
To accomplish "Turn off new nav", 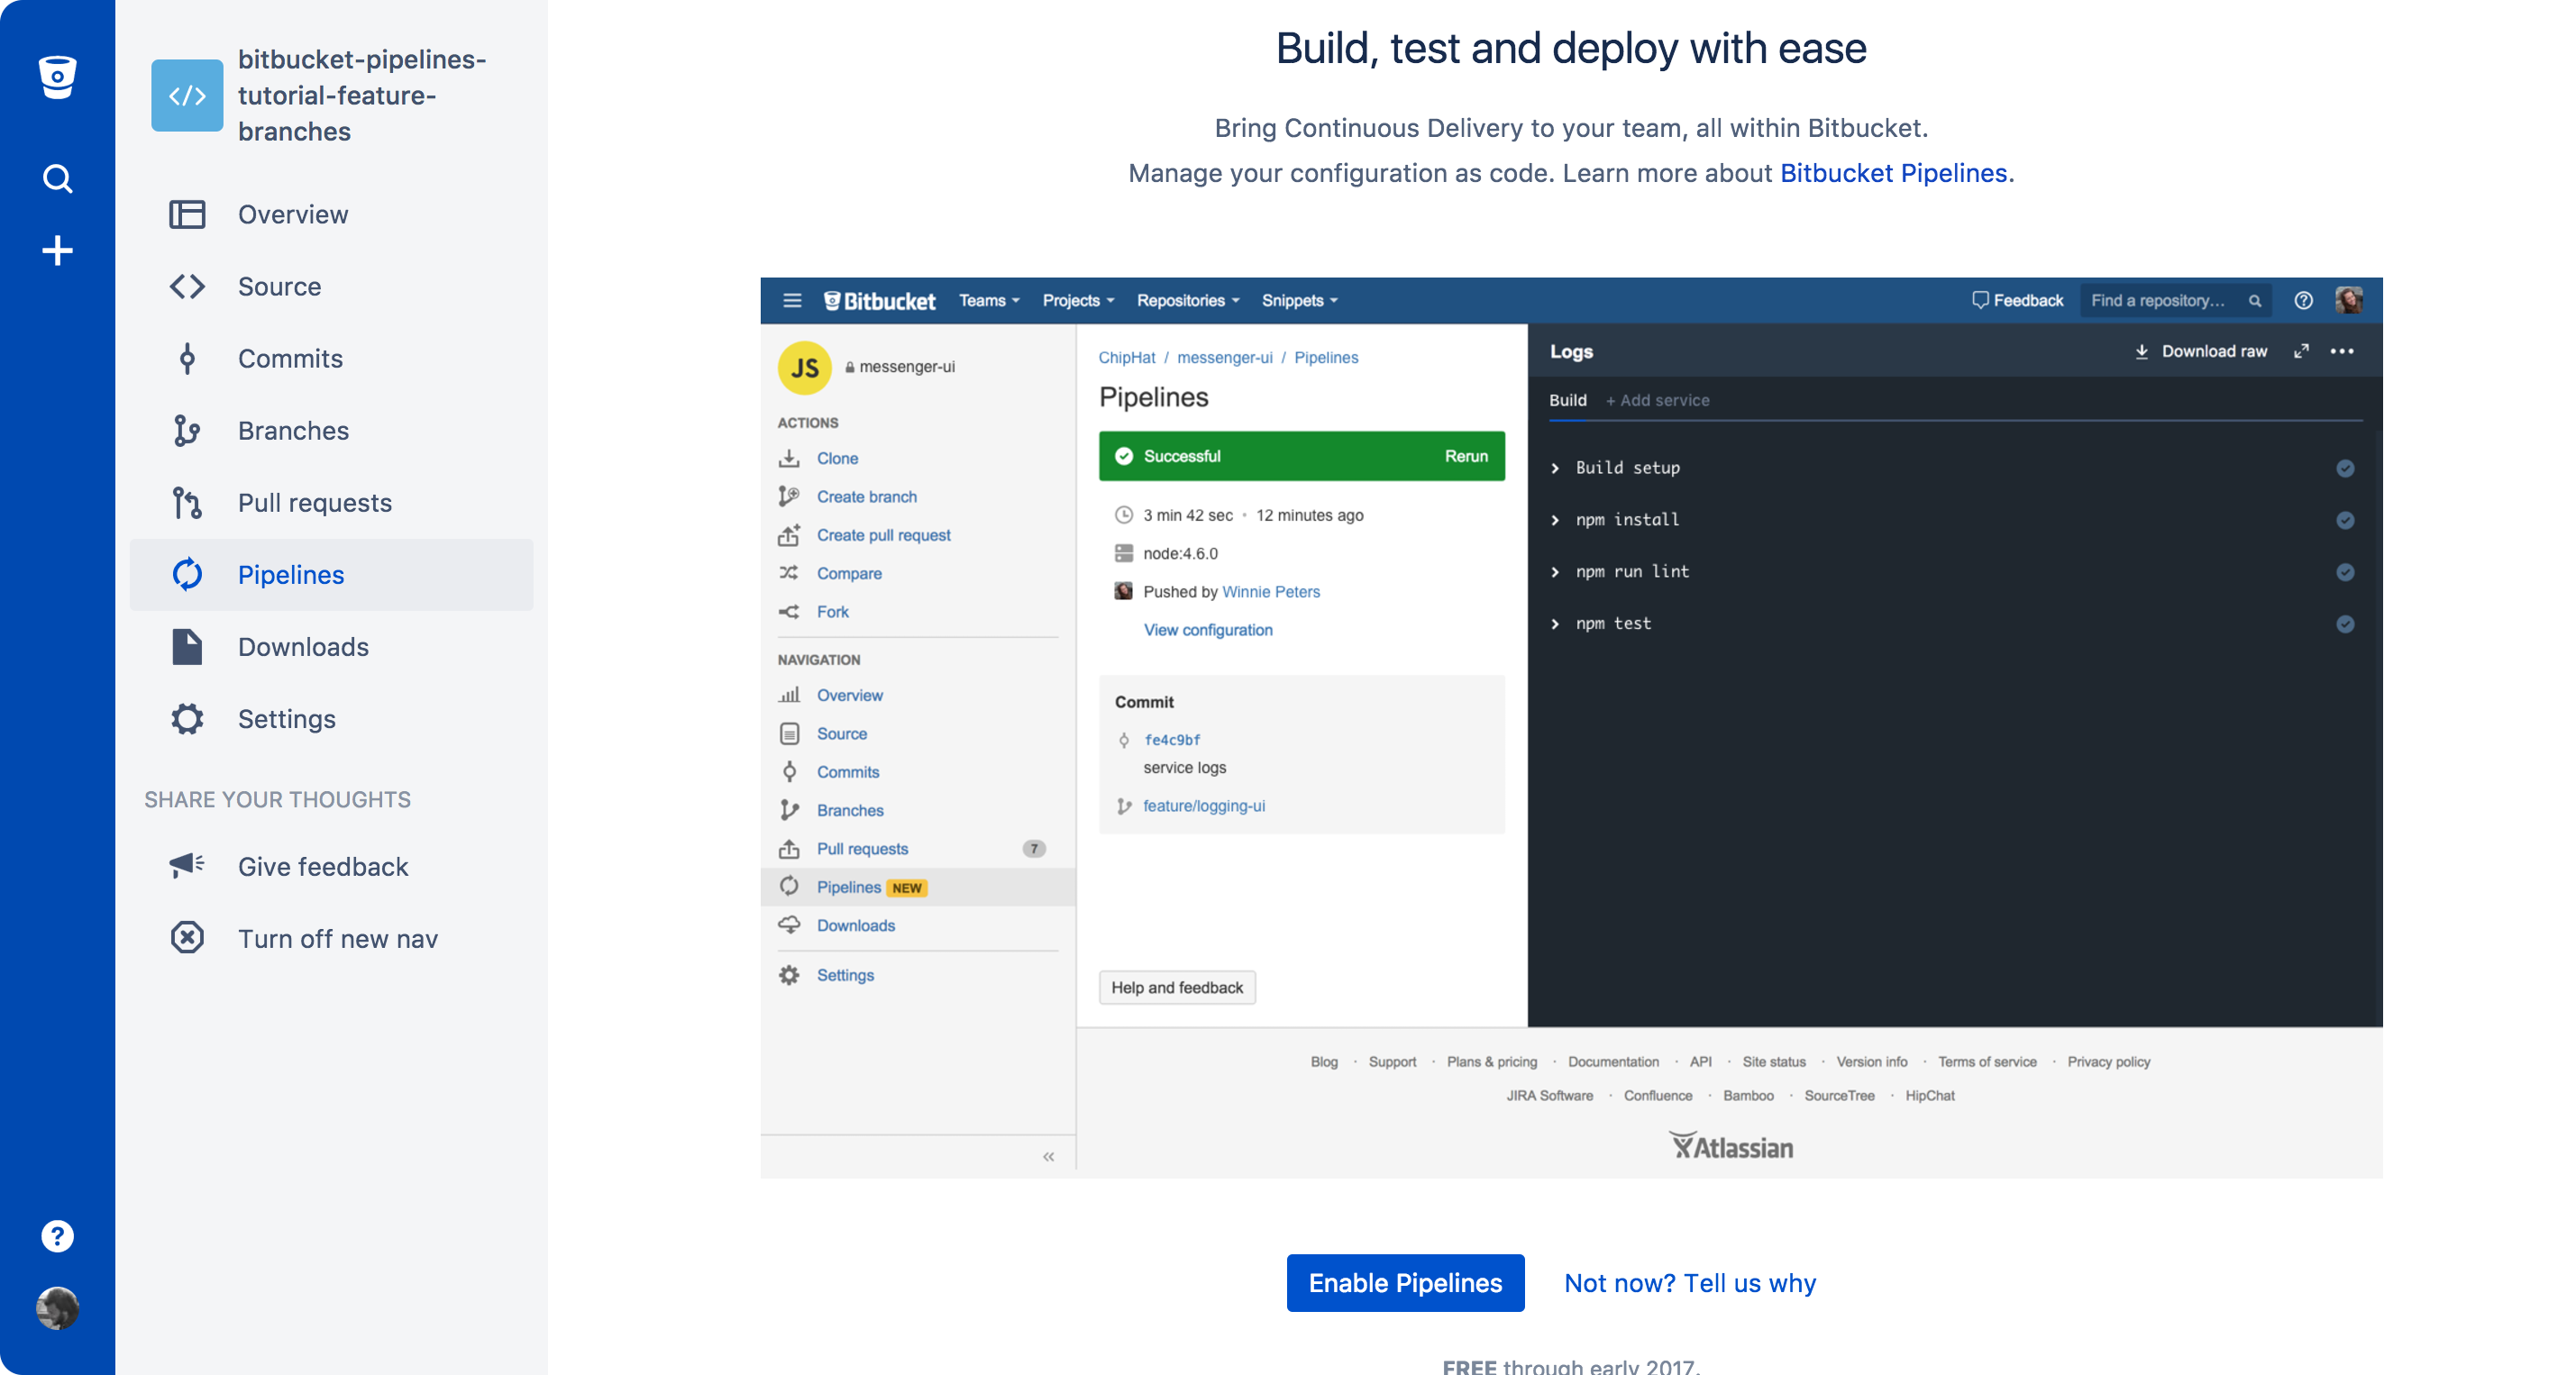I will pos(338,938).
